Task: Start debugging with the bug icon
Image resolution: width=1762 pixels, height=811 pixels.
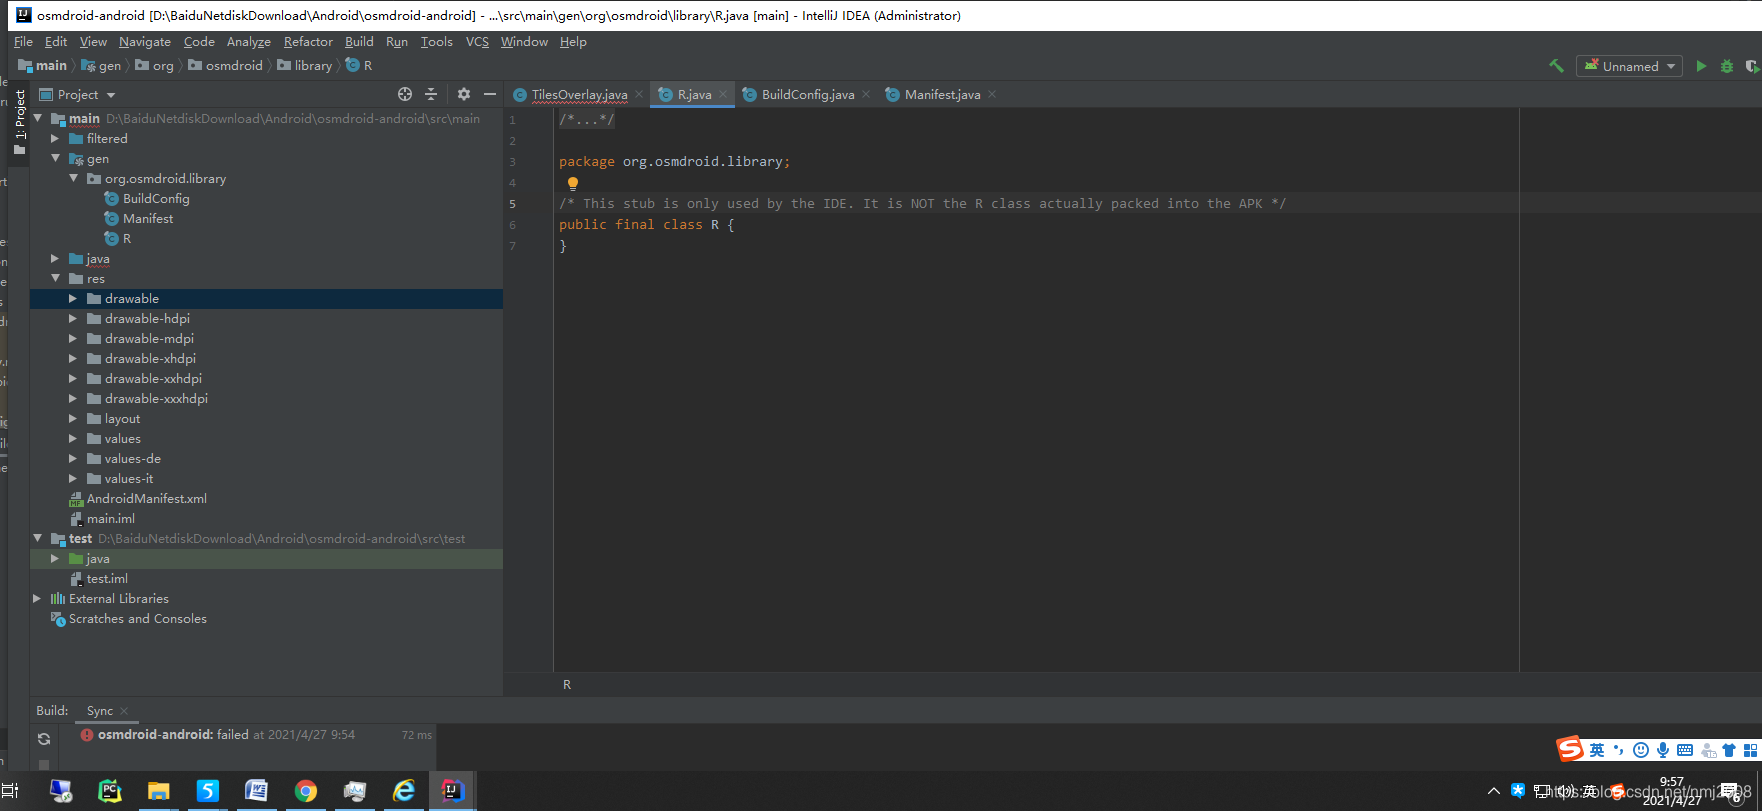Action: pos(1727,66)
